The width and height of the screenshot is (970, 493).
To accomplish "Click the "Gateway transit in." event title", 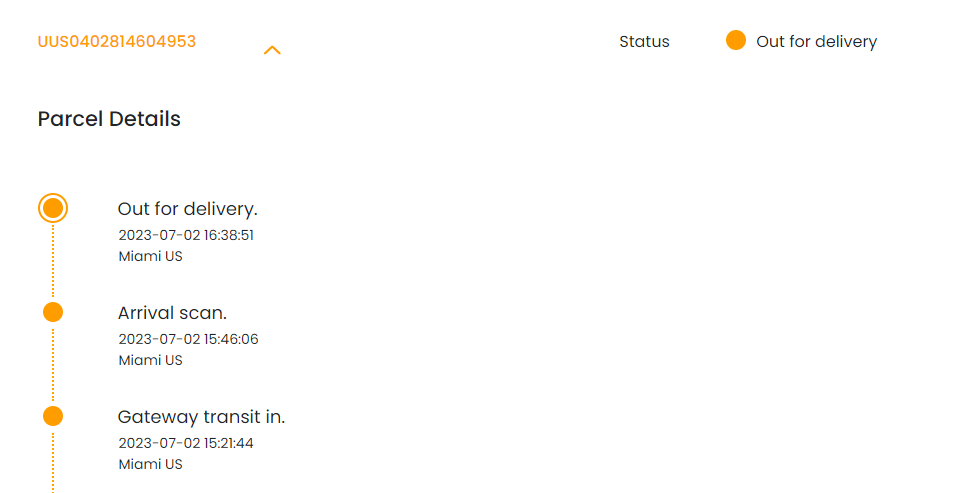I will (201, 417).
